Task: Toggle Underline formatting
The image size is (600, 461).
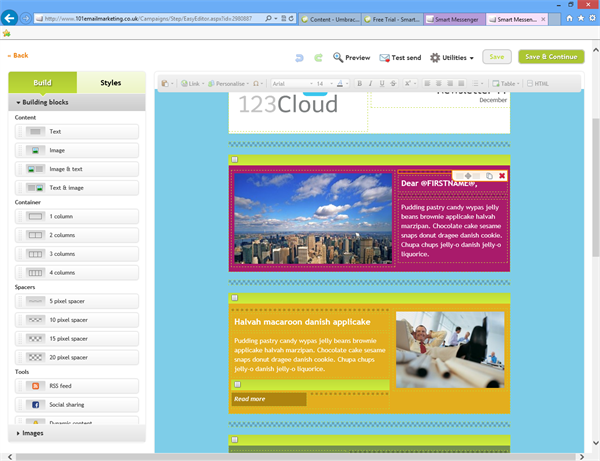Action: [382, 83]
